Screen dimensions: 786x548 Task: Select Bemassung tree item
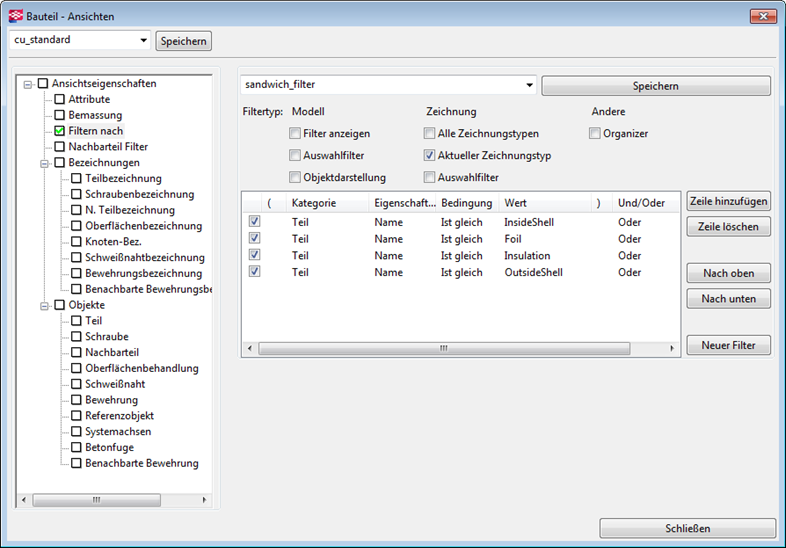coord(95,115)
